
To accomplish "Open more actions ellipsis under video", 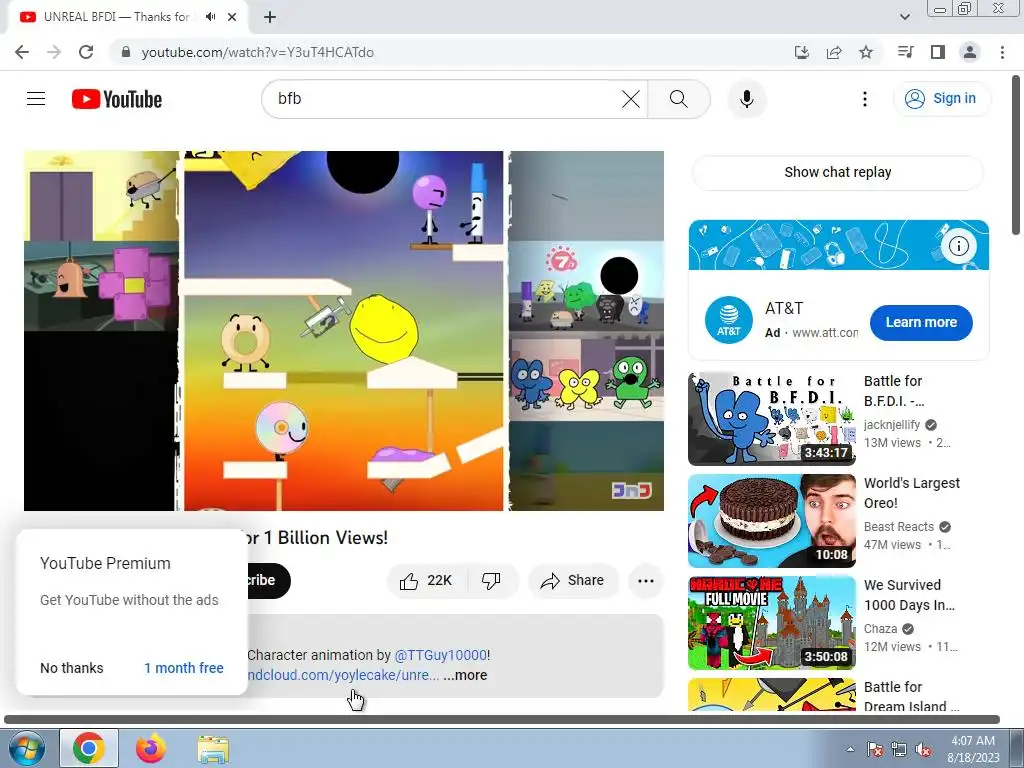I will pyautogui.click(x=646, y=581).
